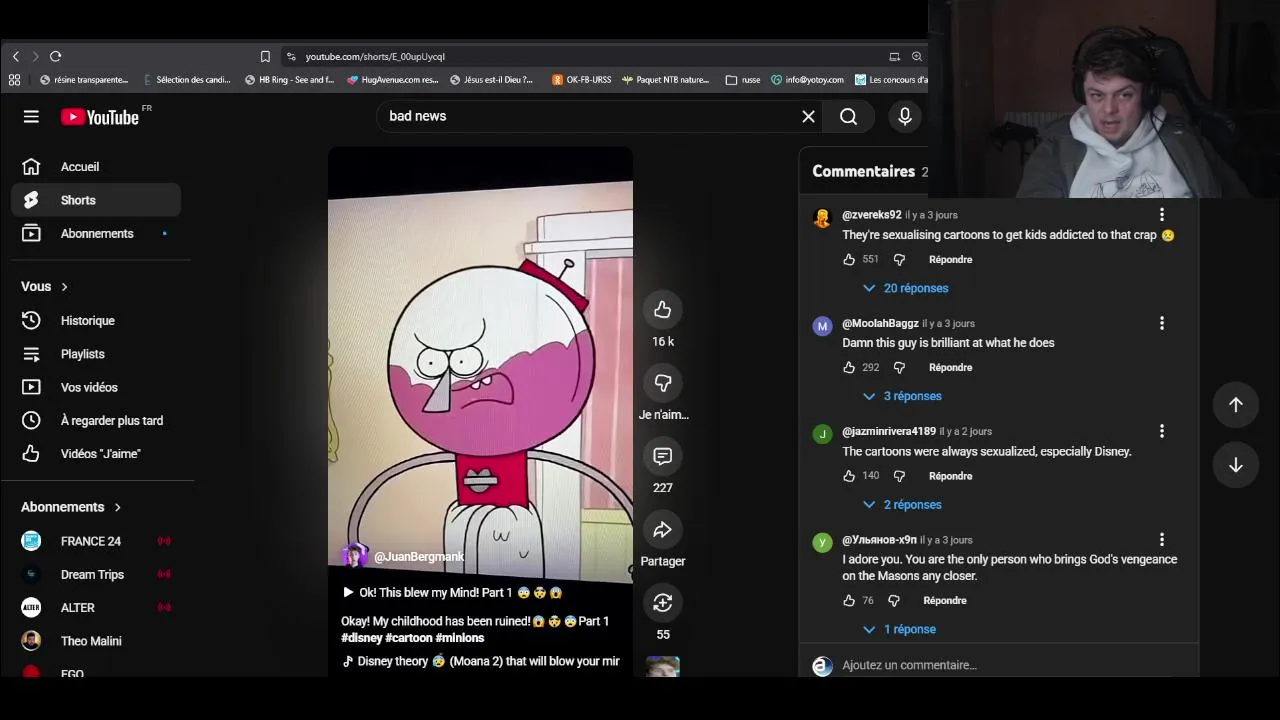The image size is (1280, 720).
Task: Open FRANCE 24 subscription channel
Action: click(96, 541)
